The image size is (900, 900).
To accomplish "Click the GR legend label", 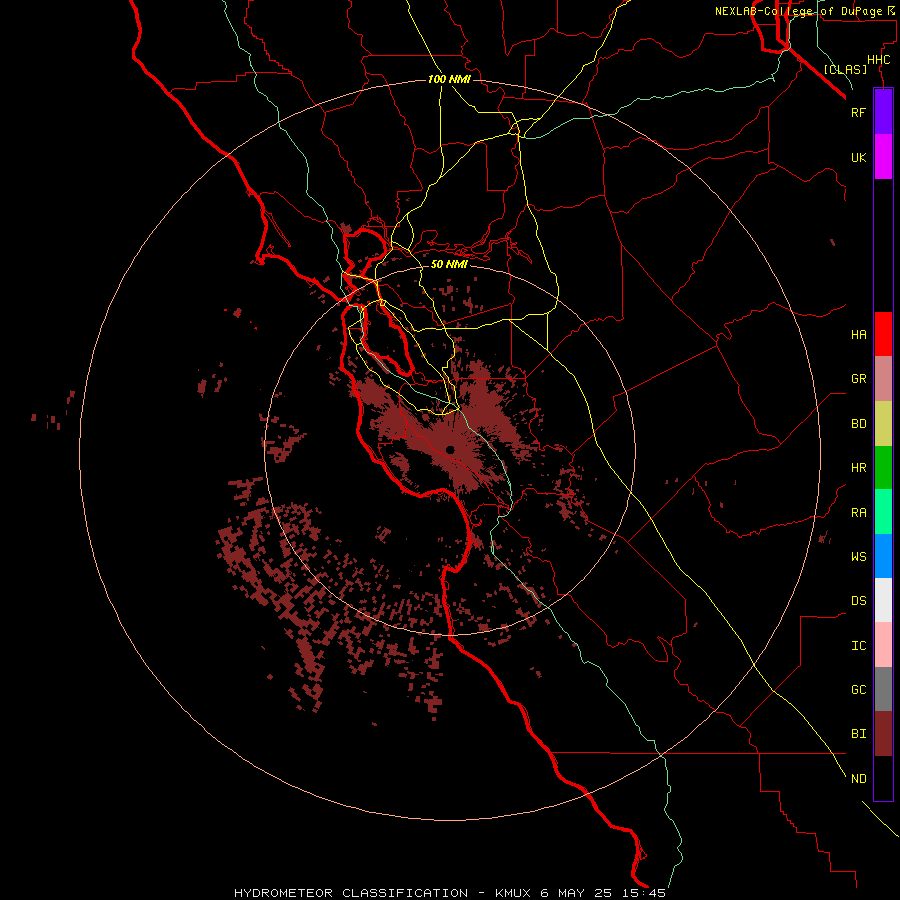I will click(x=858, y=379).
